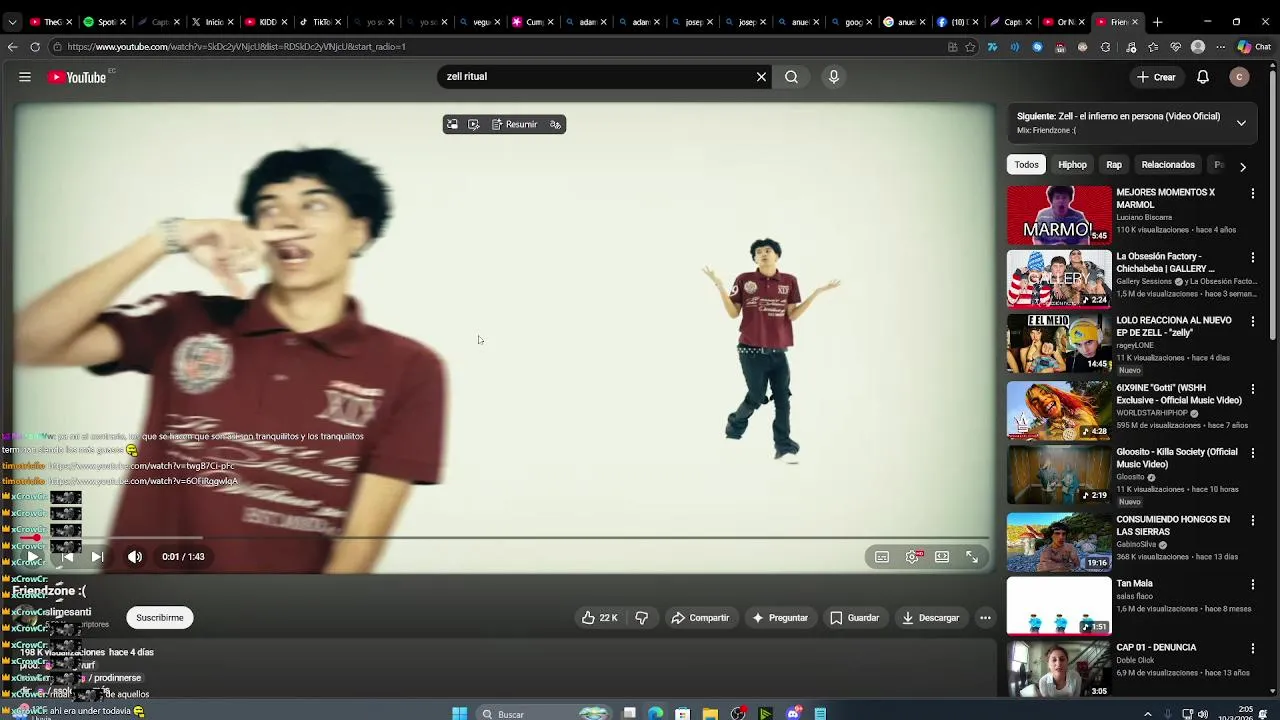Open Gloosito - Killa Society video title
The width and height of the screenshot is (1280, 720).
[x=1177, y=458]
